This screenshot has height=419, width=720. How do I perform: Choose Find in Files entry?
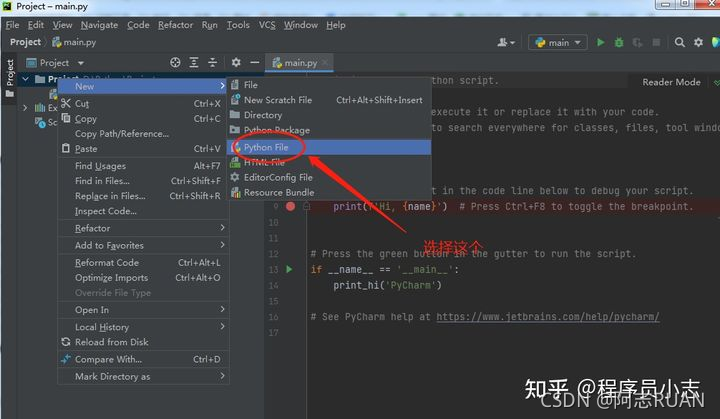pos(142,181)
